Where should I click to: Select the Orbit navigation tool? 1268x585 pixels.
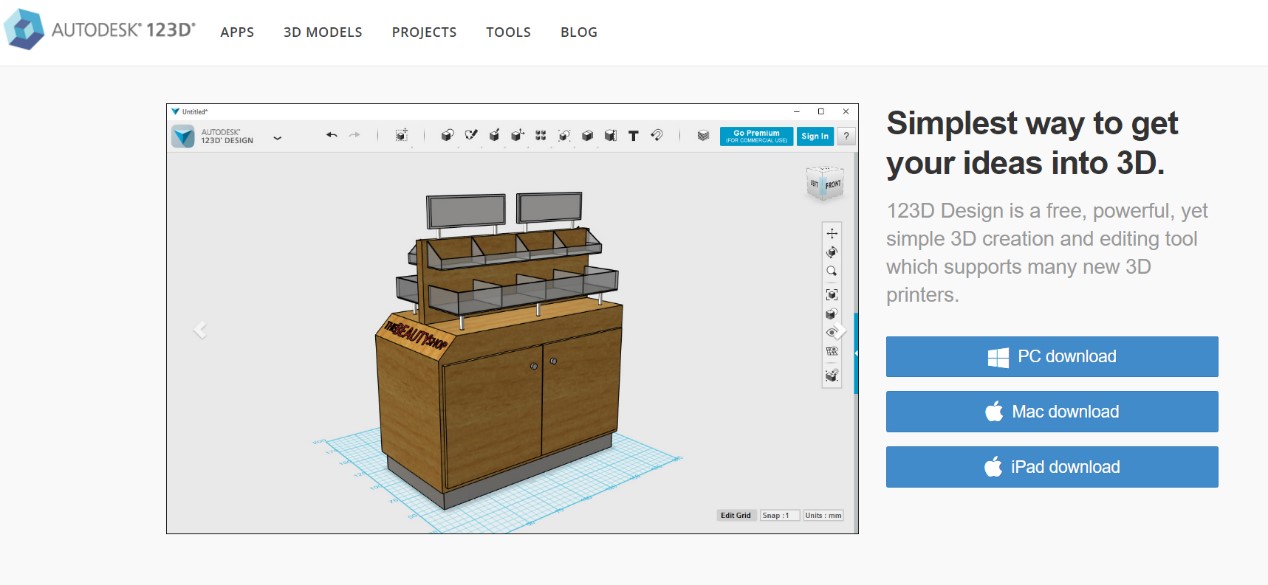pos(831,252)
